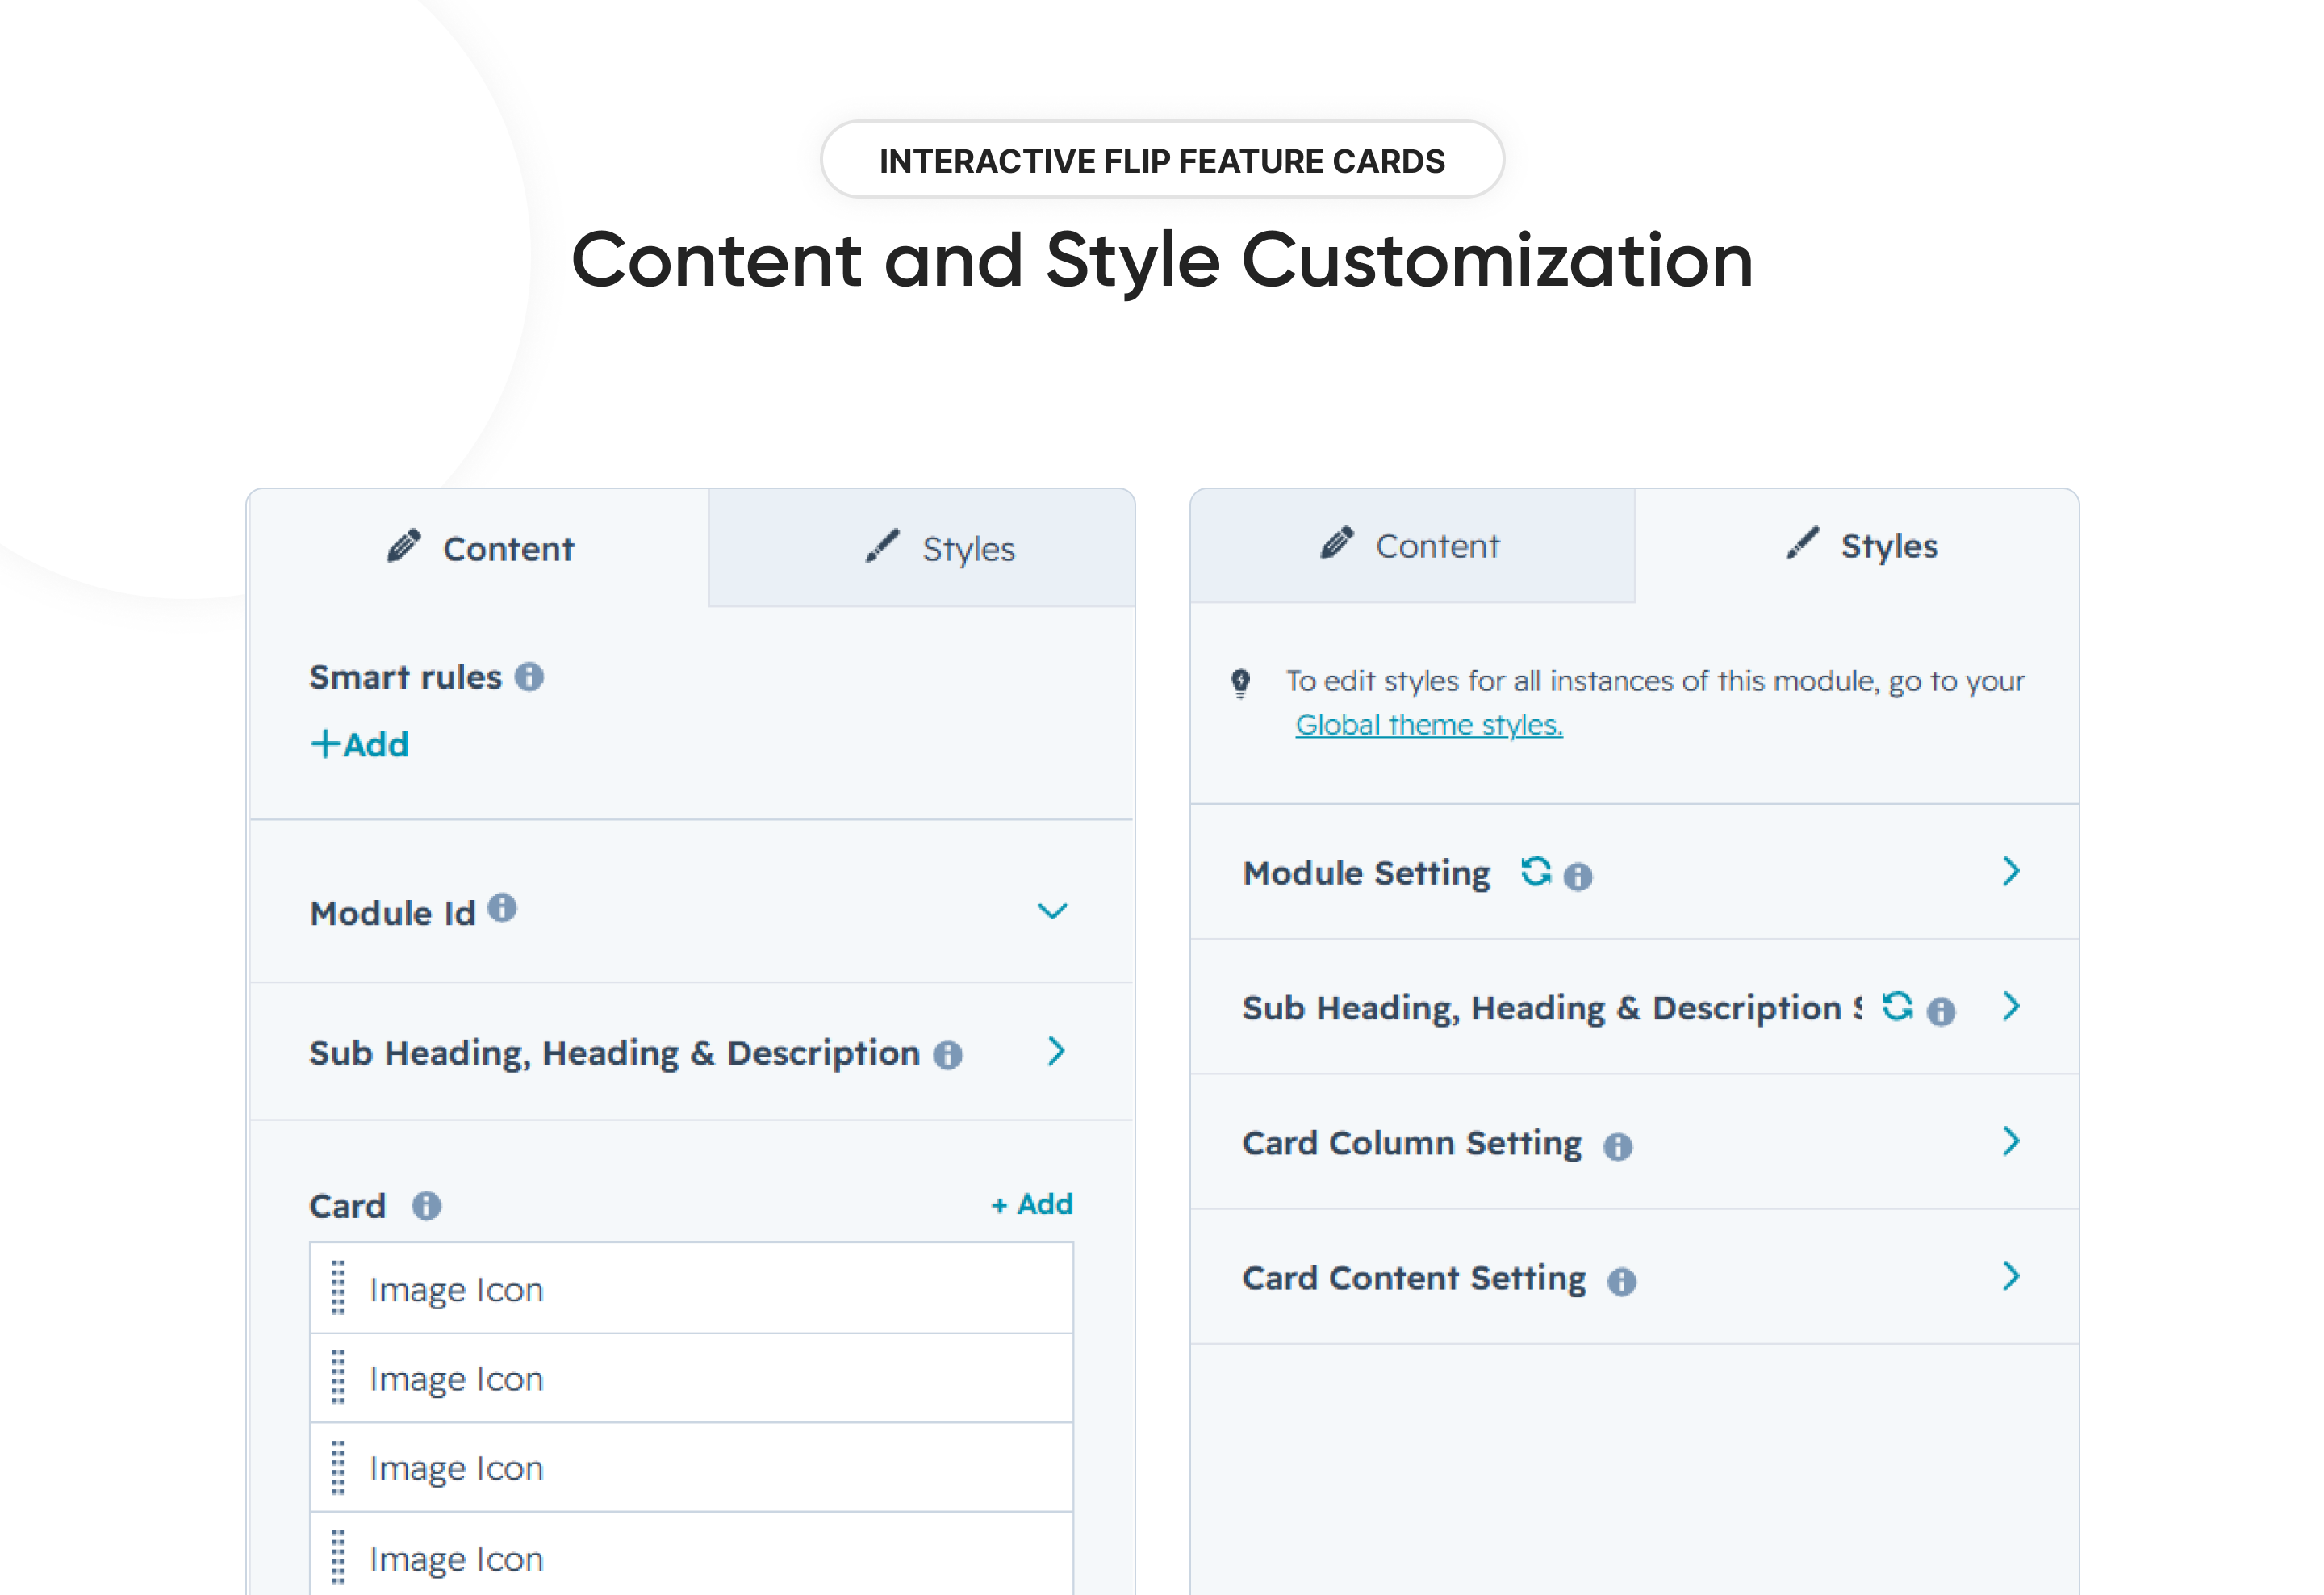Expand the Module Id dropdown chevron
The image size is (2324, 1595).
(1052, 911)
